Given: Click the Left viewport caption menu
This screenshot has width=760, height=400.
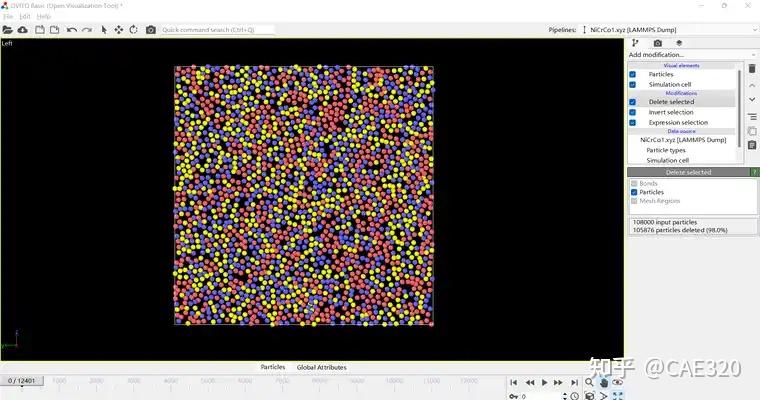Looking at the screenshot, I should pos(7,43).
